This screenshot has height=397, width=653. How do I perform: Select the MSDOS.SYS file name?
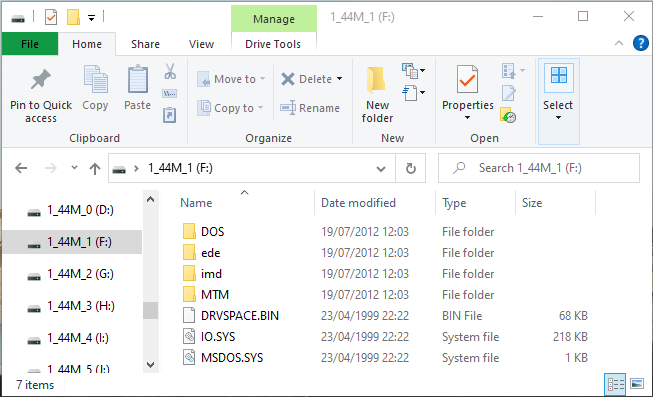tap(232, 357)
